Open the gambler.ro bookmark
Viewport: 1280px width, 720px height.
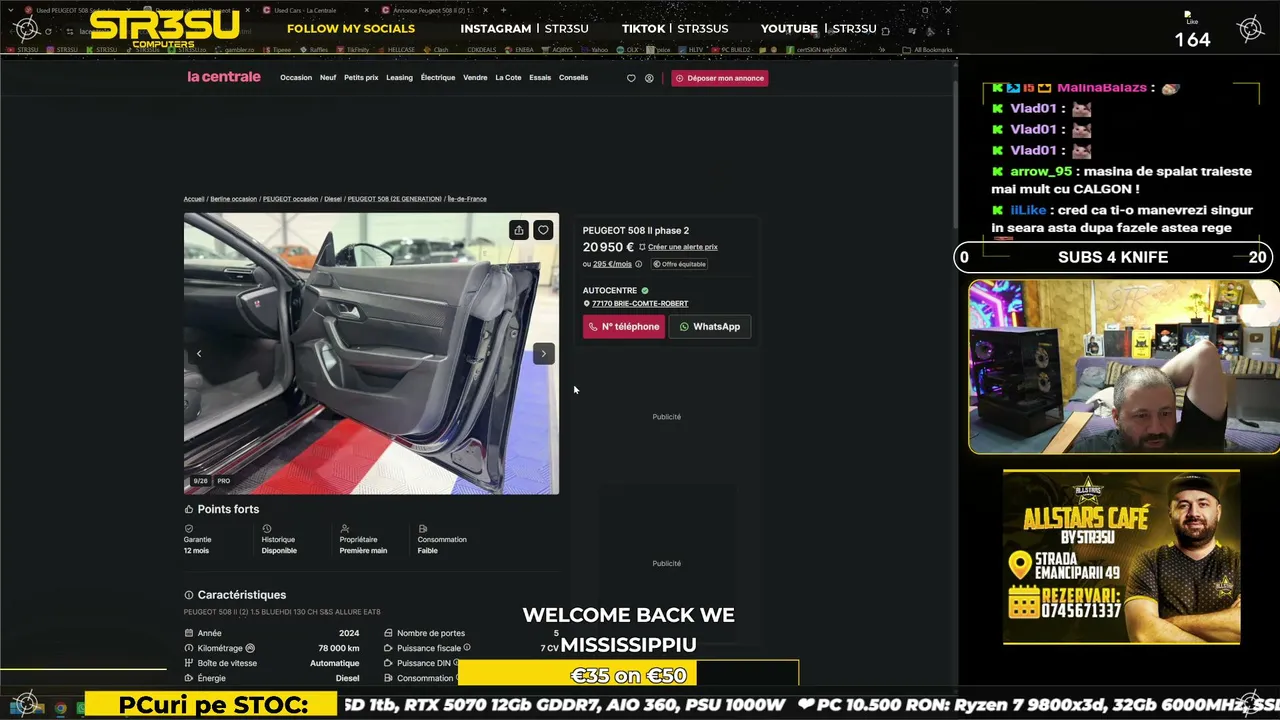coord(234,49)
